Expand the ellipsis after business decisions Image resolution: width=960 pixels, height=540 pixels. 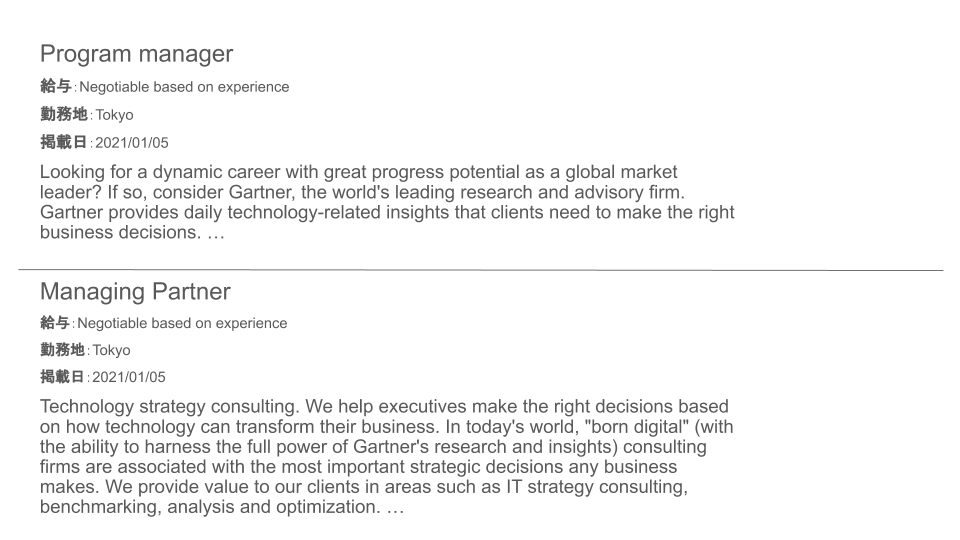[216, 233]
